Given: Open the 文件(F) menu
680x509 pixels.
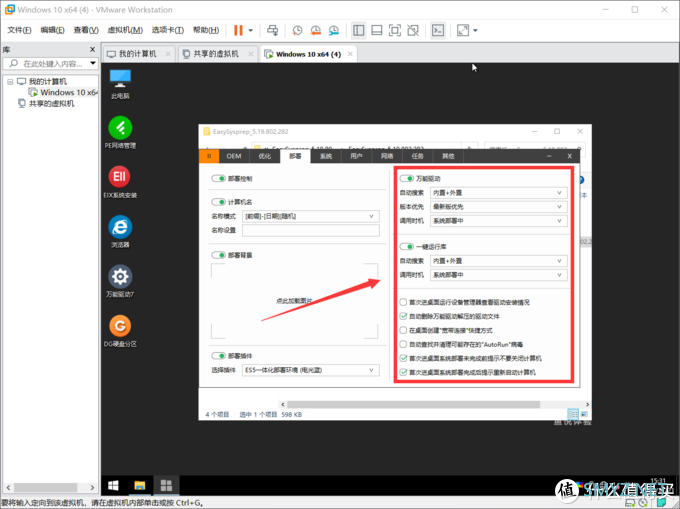Looking at the screenshot, I should pyautogui.click(x=20, y=30).
